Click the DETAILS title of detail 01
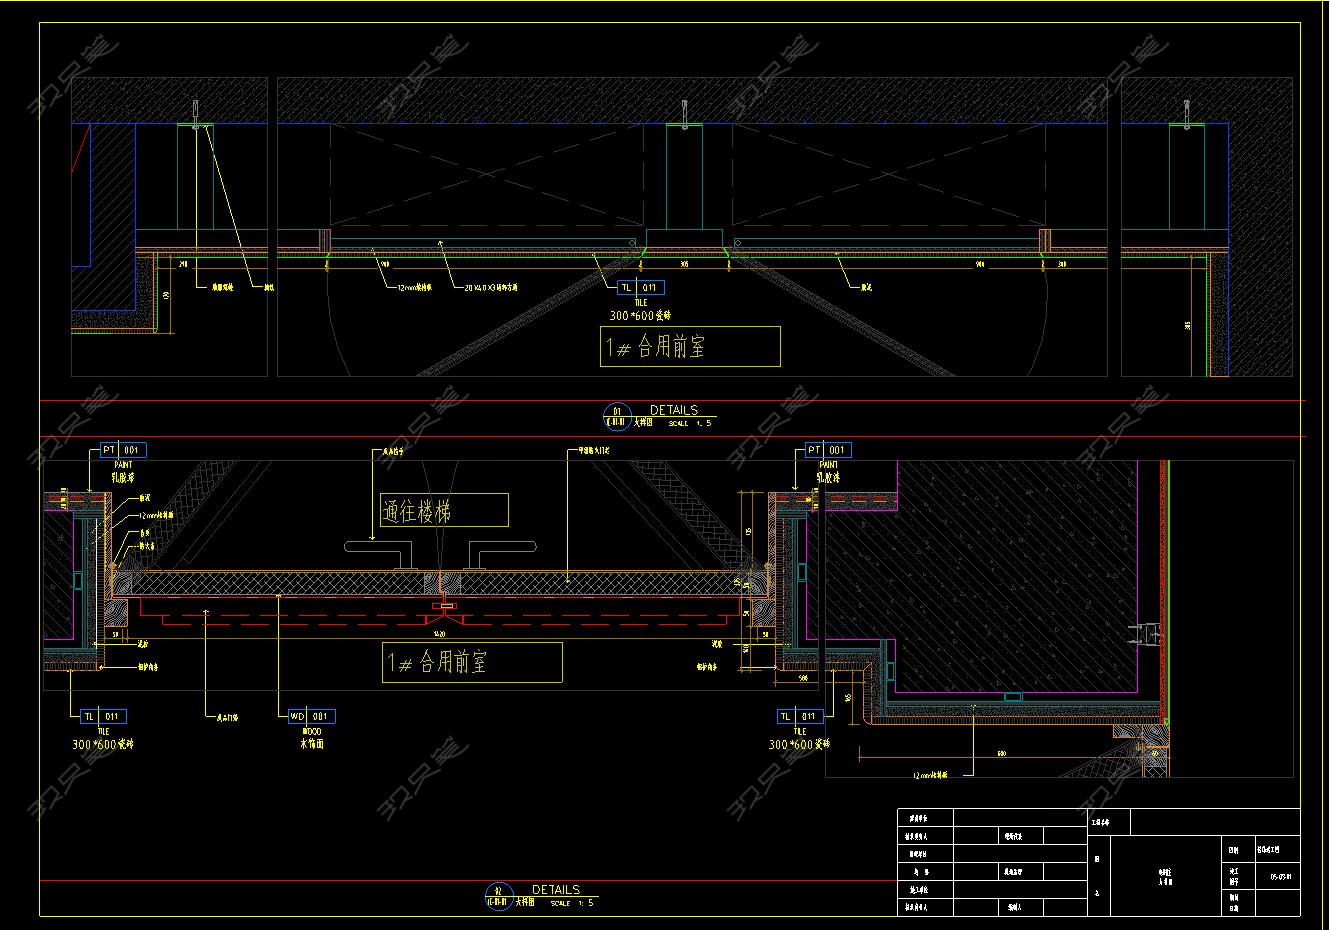 pos(674,410)
